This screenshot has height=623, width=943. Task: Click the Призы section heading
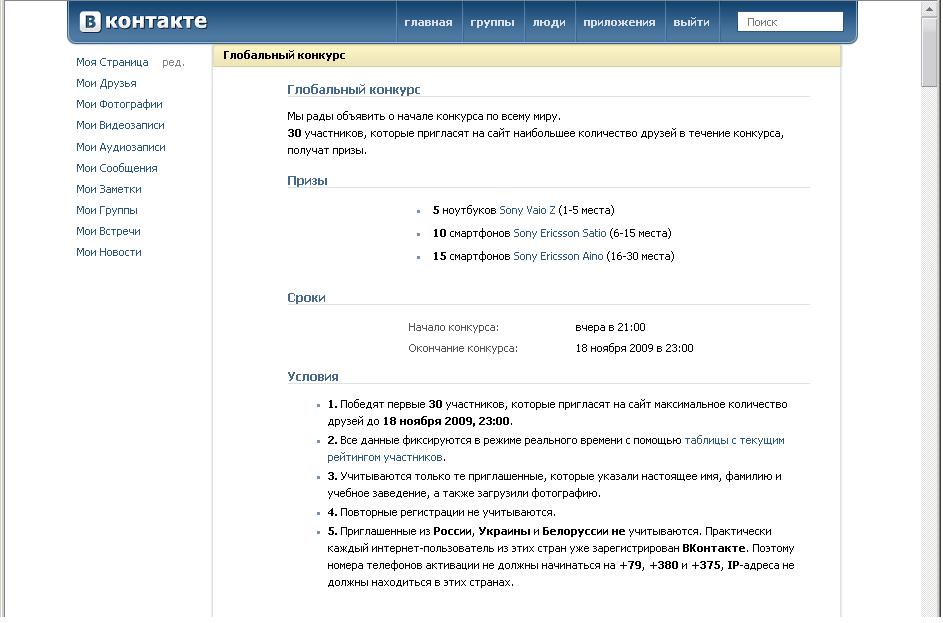pyautogui.click(x=307, y=180)
